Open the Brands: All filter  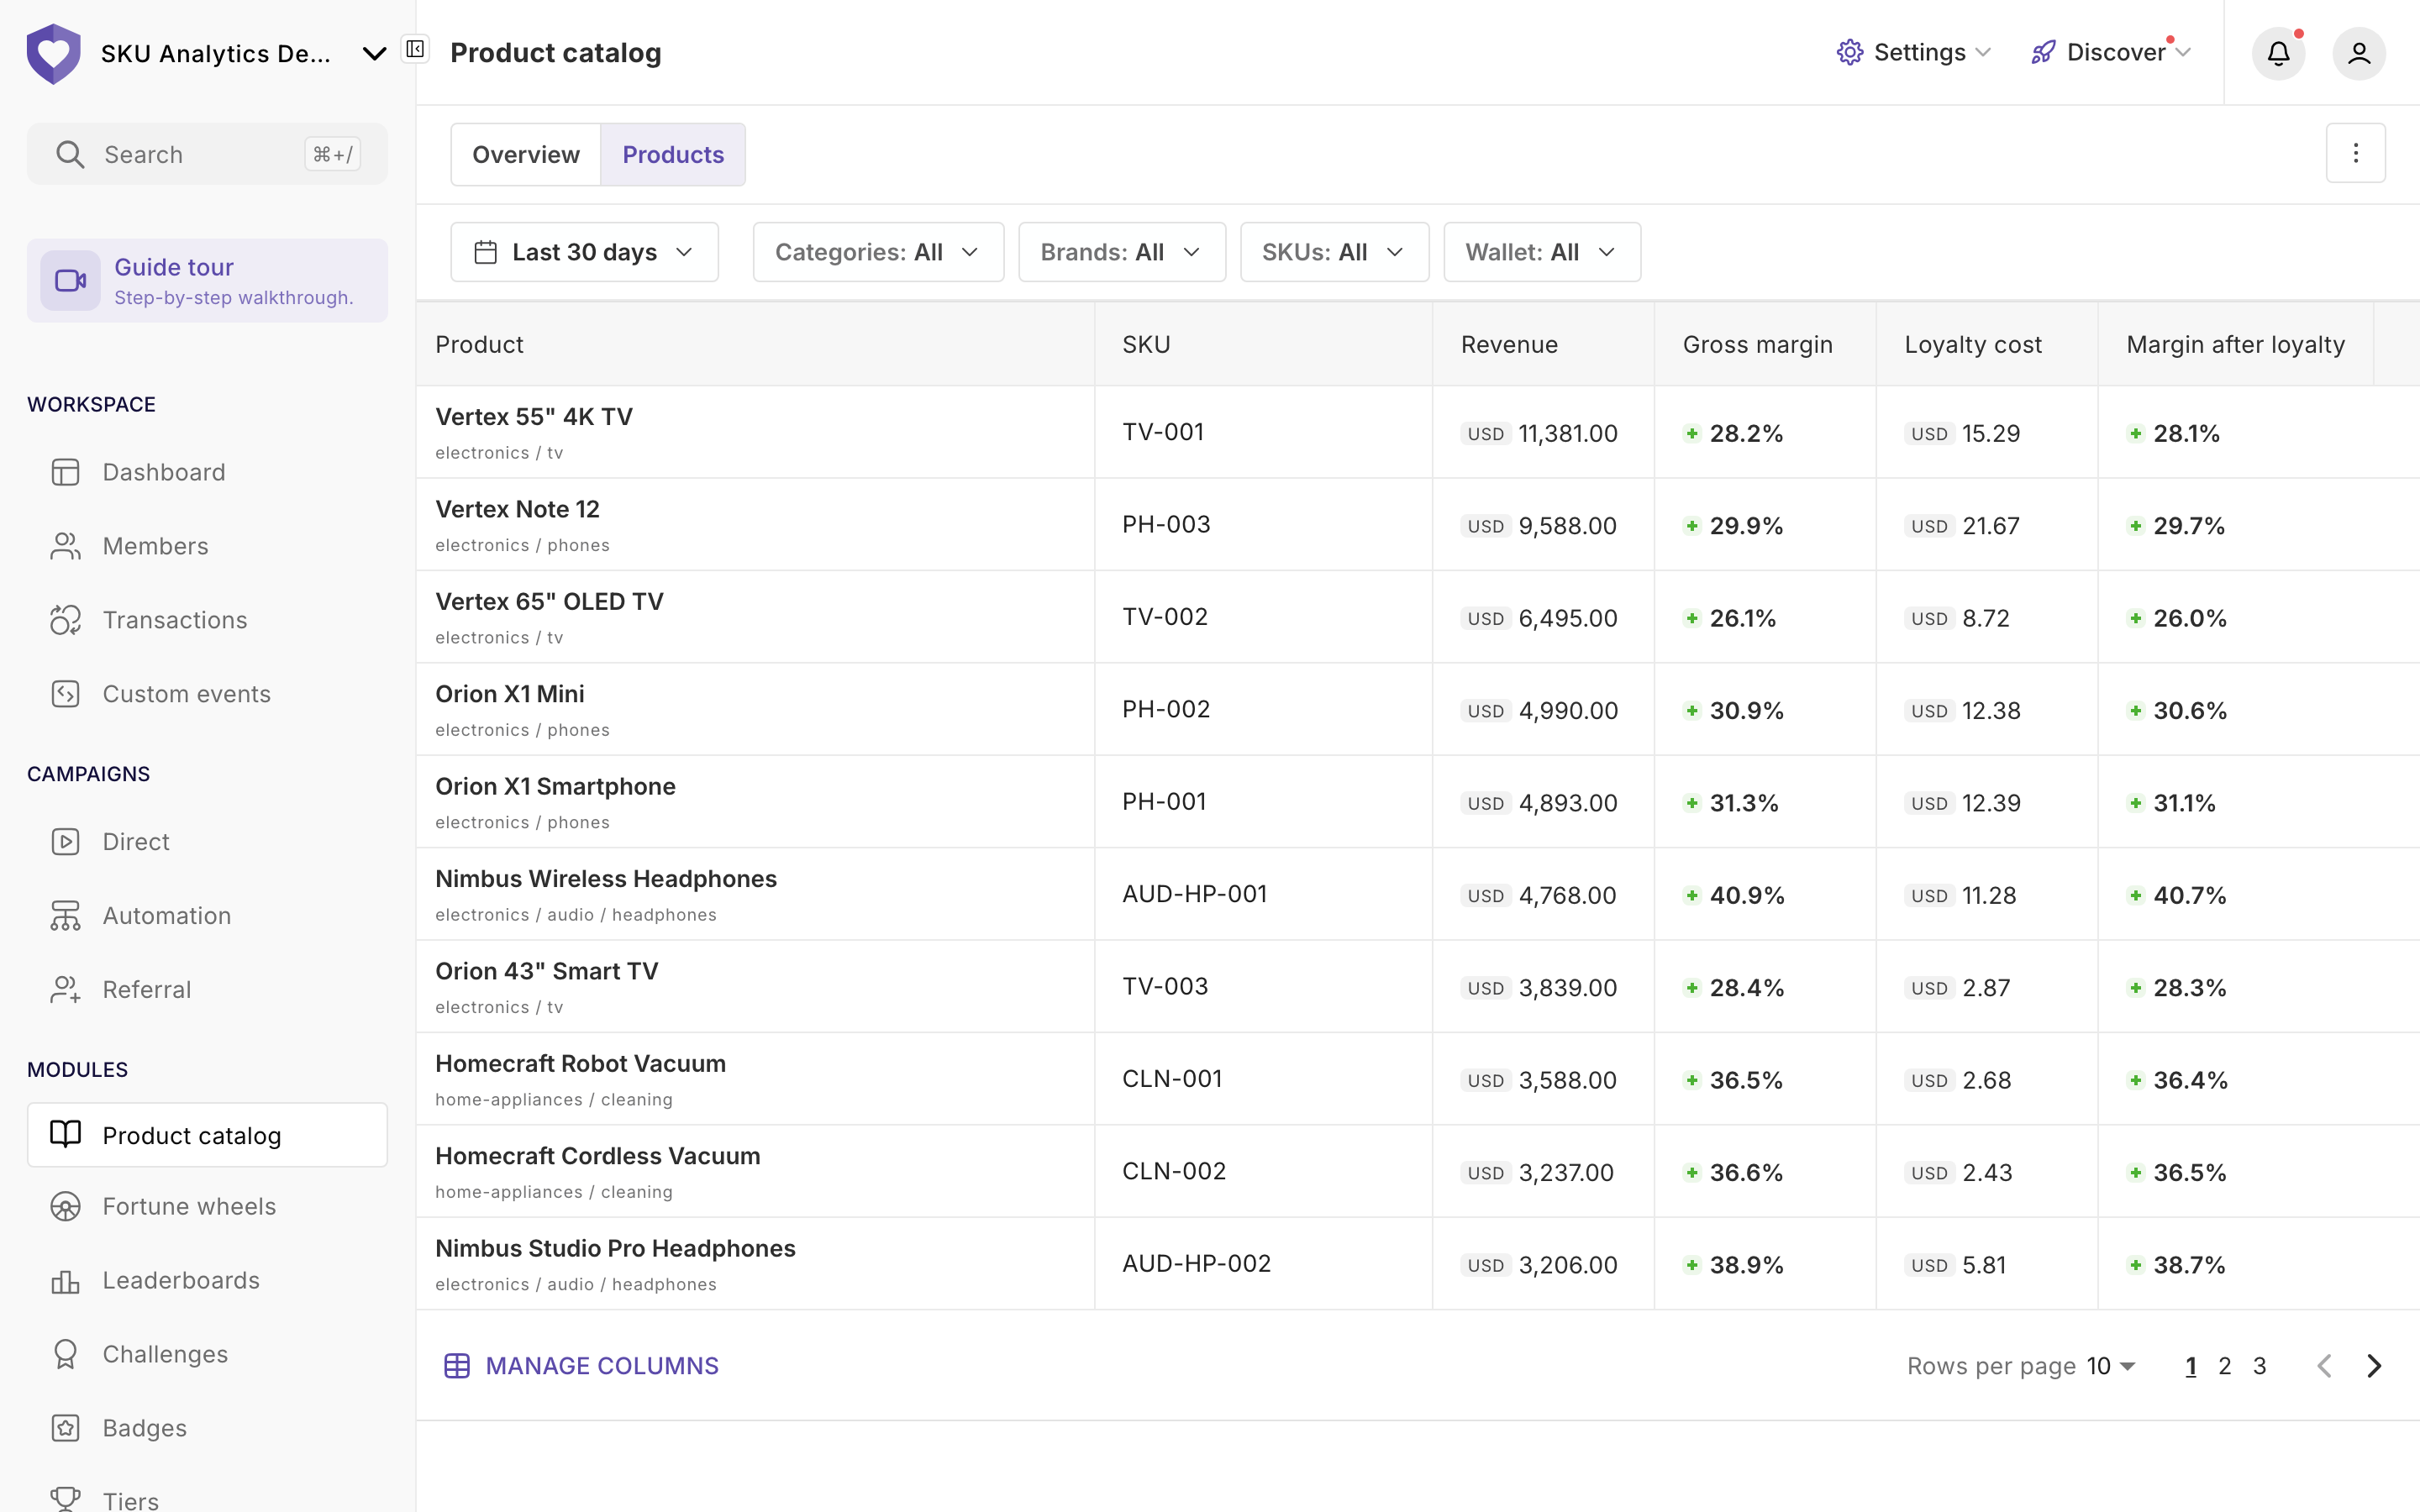tap(1122, 252)
